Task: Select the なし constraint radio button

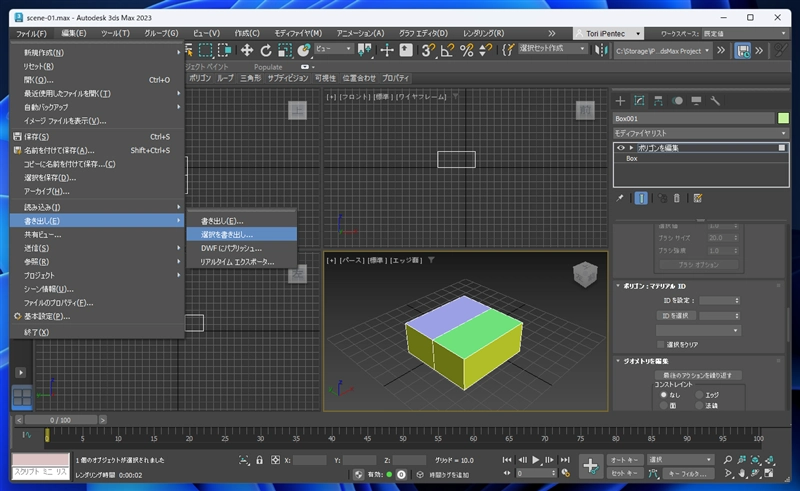Action: (664, 395)
